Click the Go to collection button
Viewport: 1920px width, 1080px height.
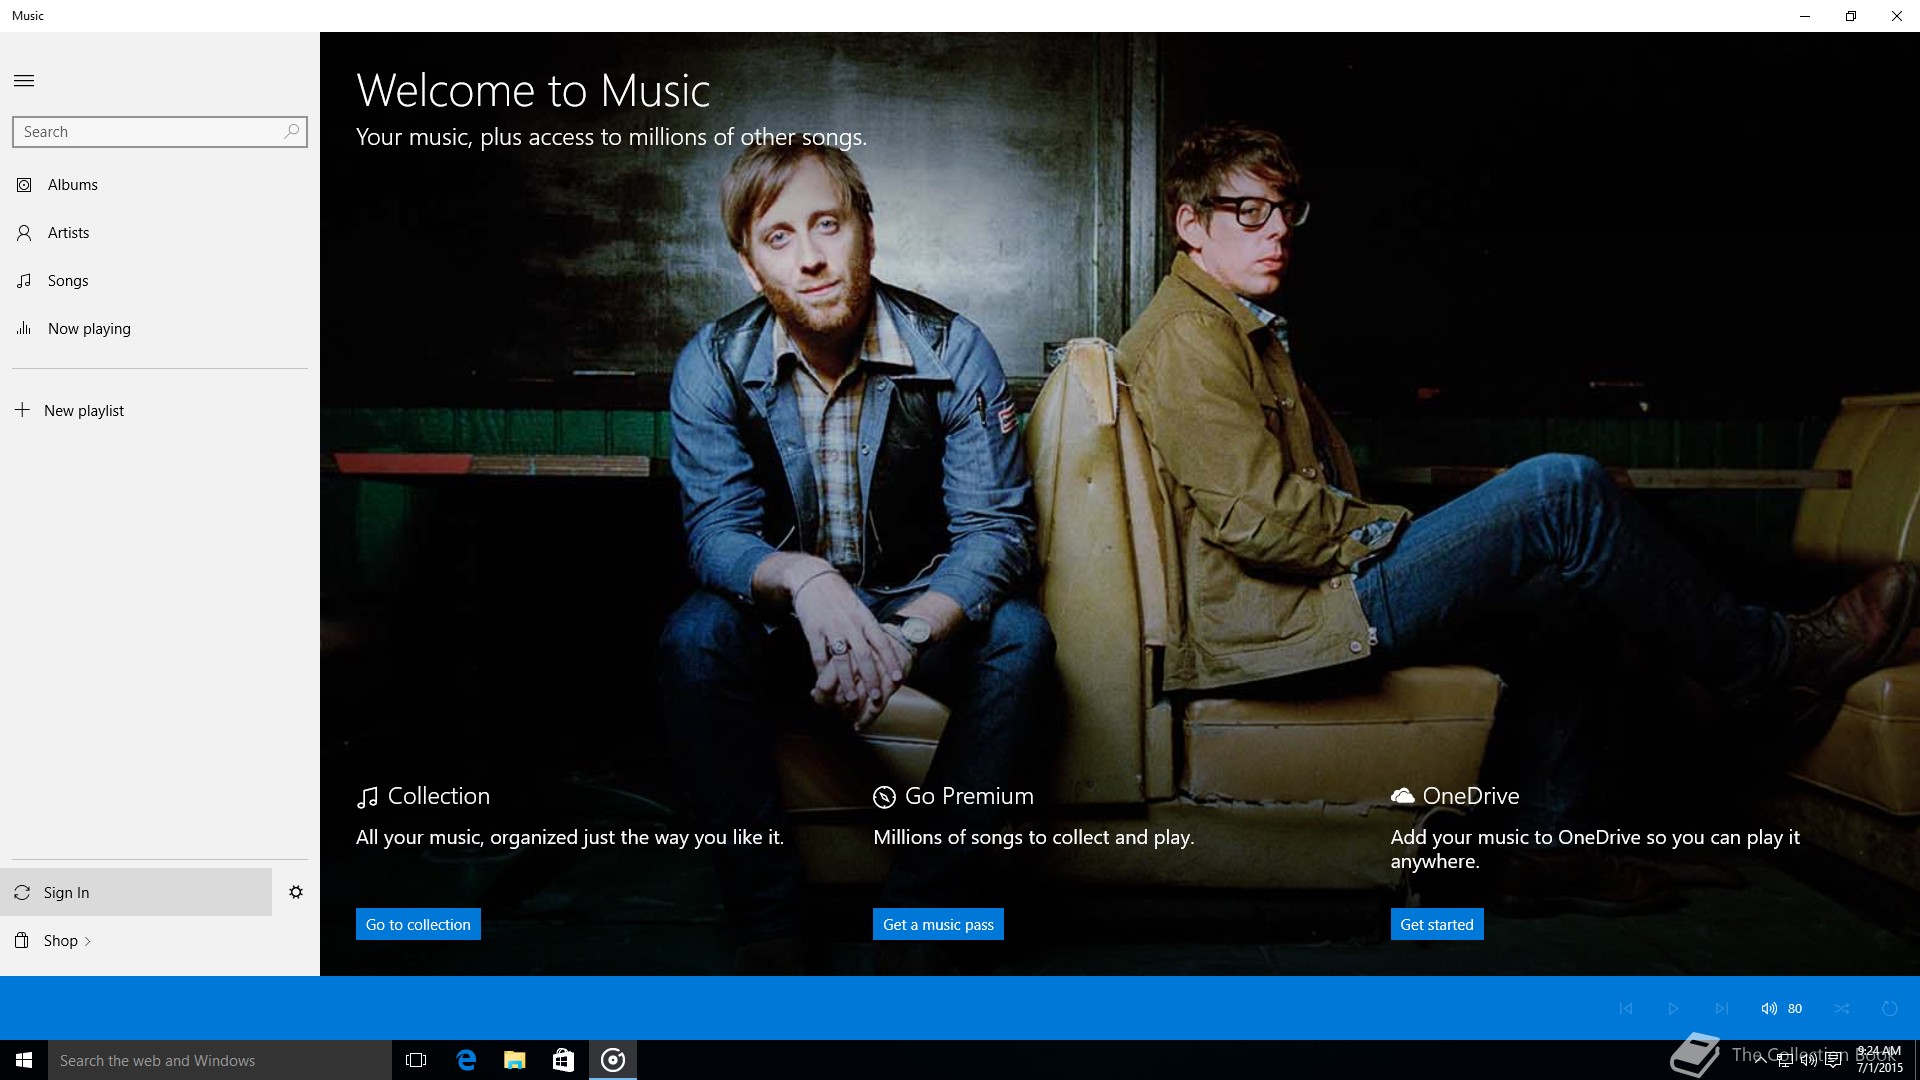point(418,924)
